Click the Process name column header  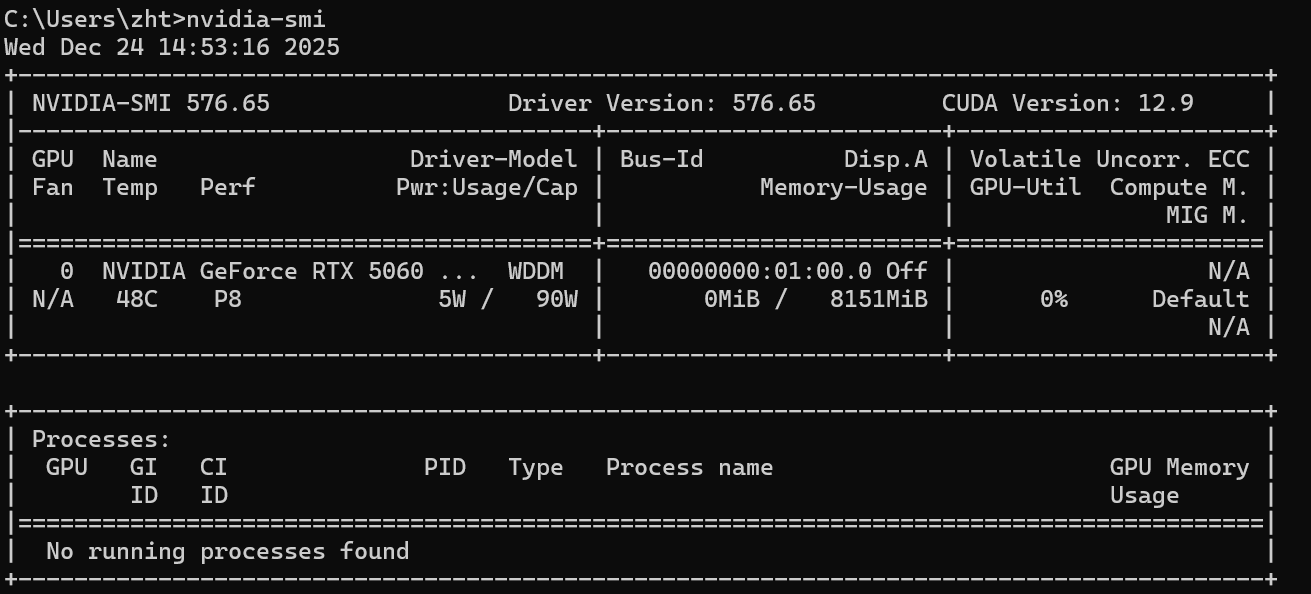click(690, 467)
